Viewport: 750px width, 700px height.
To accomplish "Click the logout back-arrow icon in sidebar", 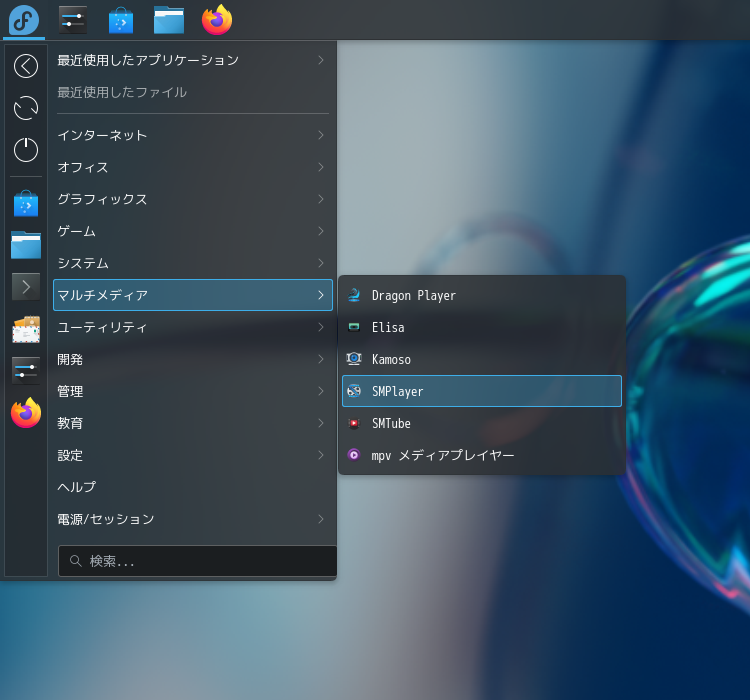I will click(x=26, y=66).
